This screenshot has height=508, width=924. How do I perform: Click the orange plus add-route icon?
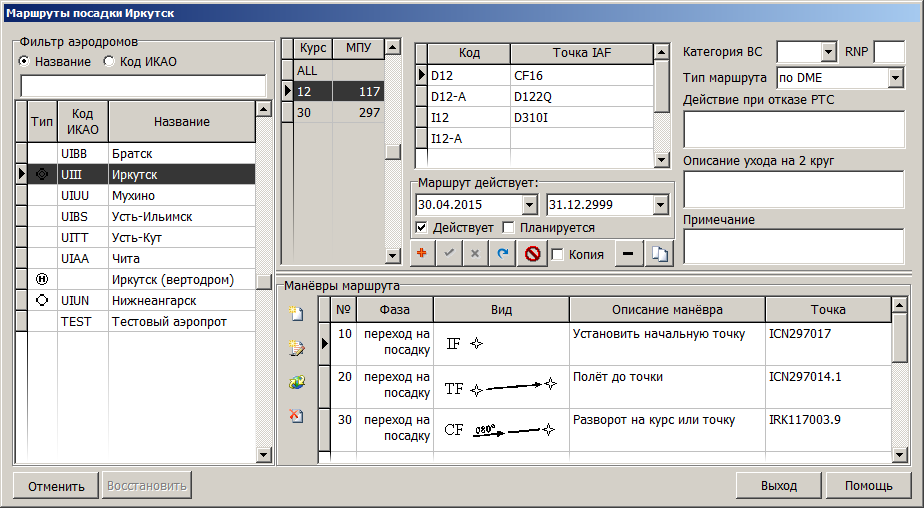point(422,254)
